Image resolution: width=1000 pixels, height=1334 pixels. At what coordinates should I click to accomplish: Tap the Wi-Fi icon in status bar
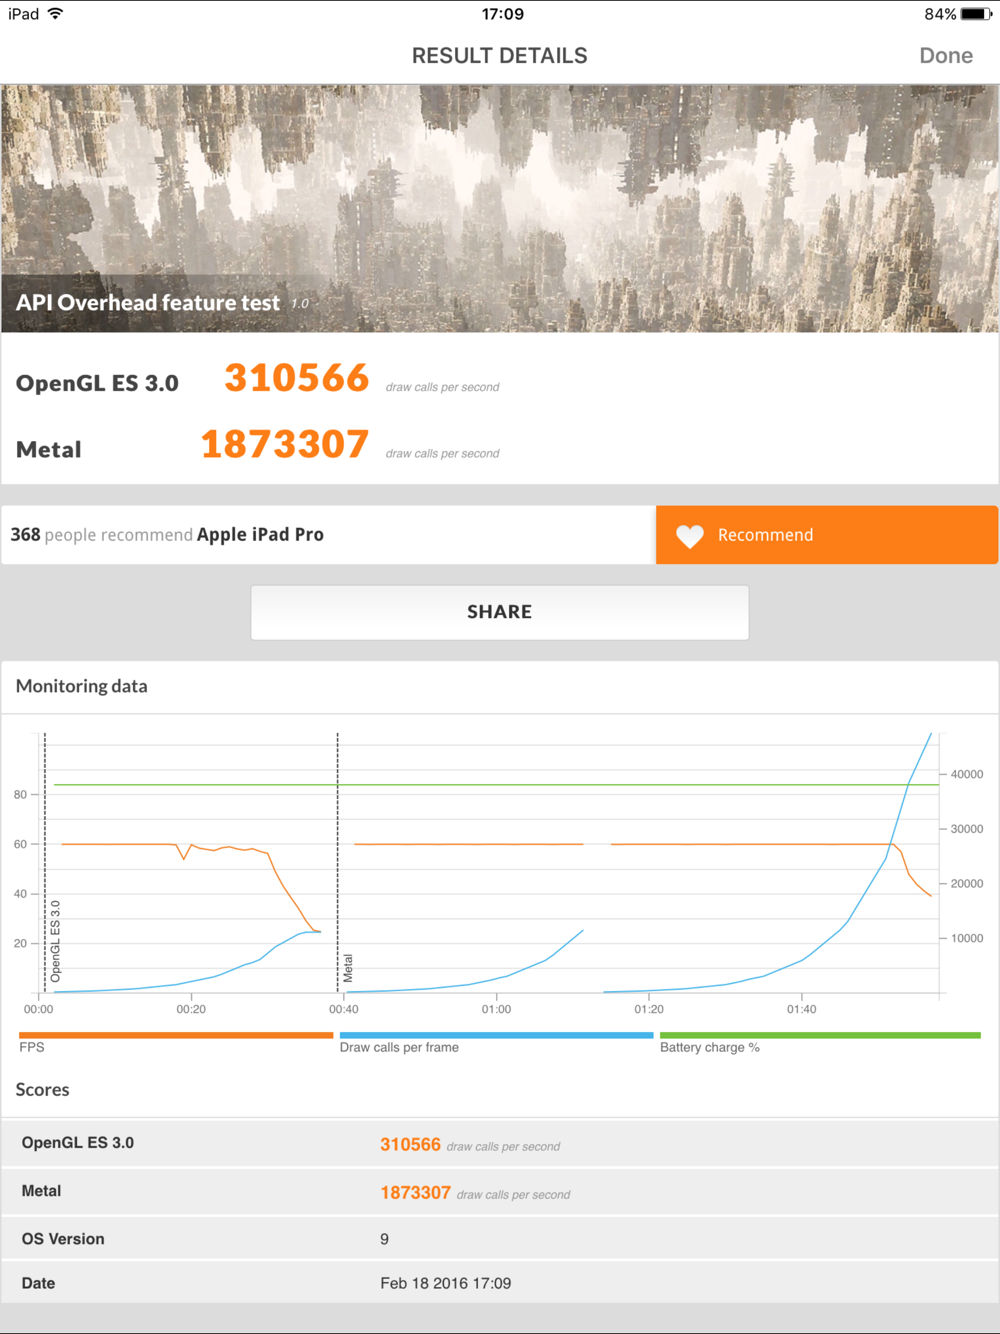[55, 14]
